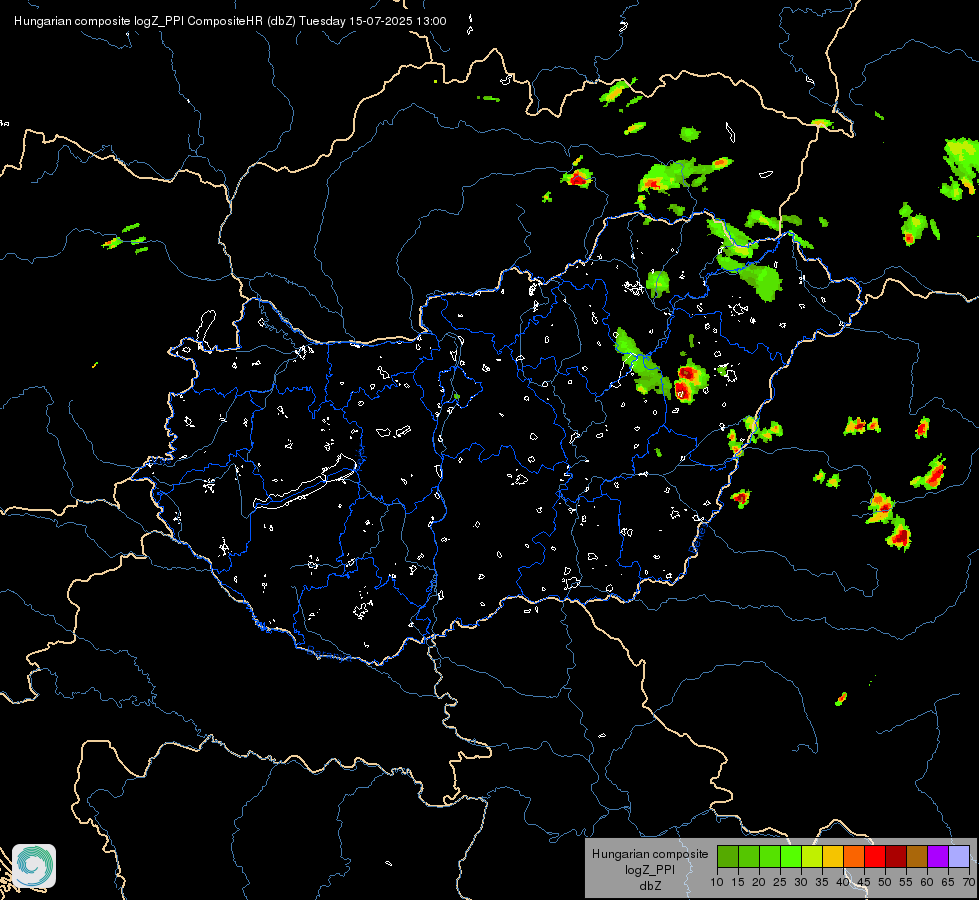
Task: Select the 15–20 dBZ green swatch
Action: [749, 856]
